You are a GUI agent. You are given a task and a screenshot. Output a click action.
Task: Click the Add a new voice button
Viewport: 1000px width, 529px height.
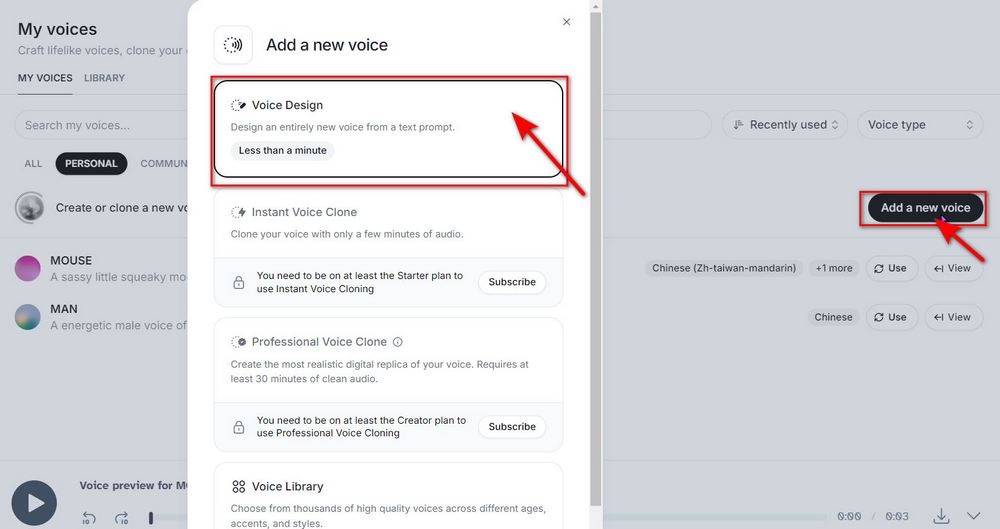click(925, 208)
